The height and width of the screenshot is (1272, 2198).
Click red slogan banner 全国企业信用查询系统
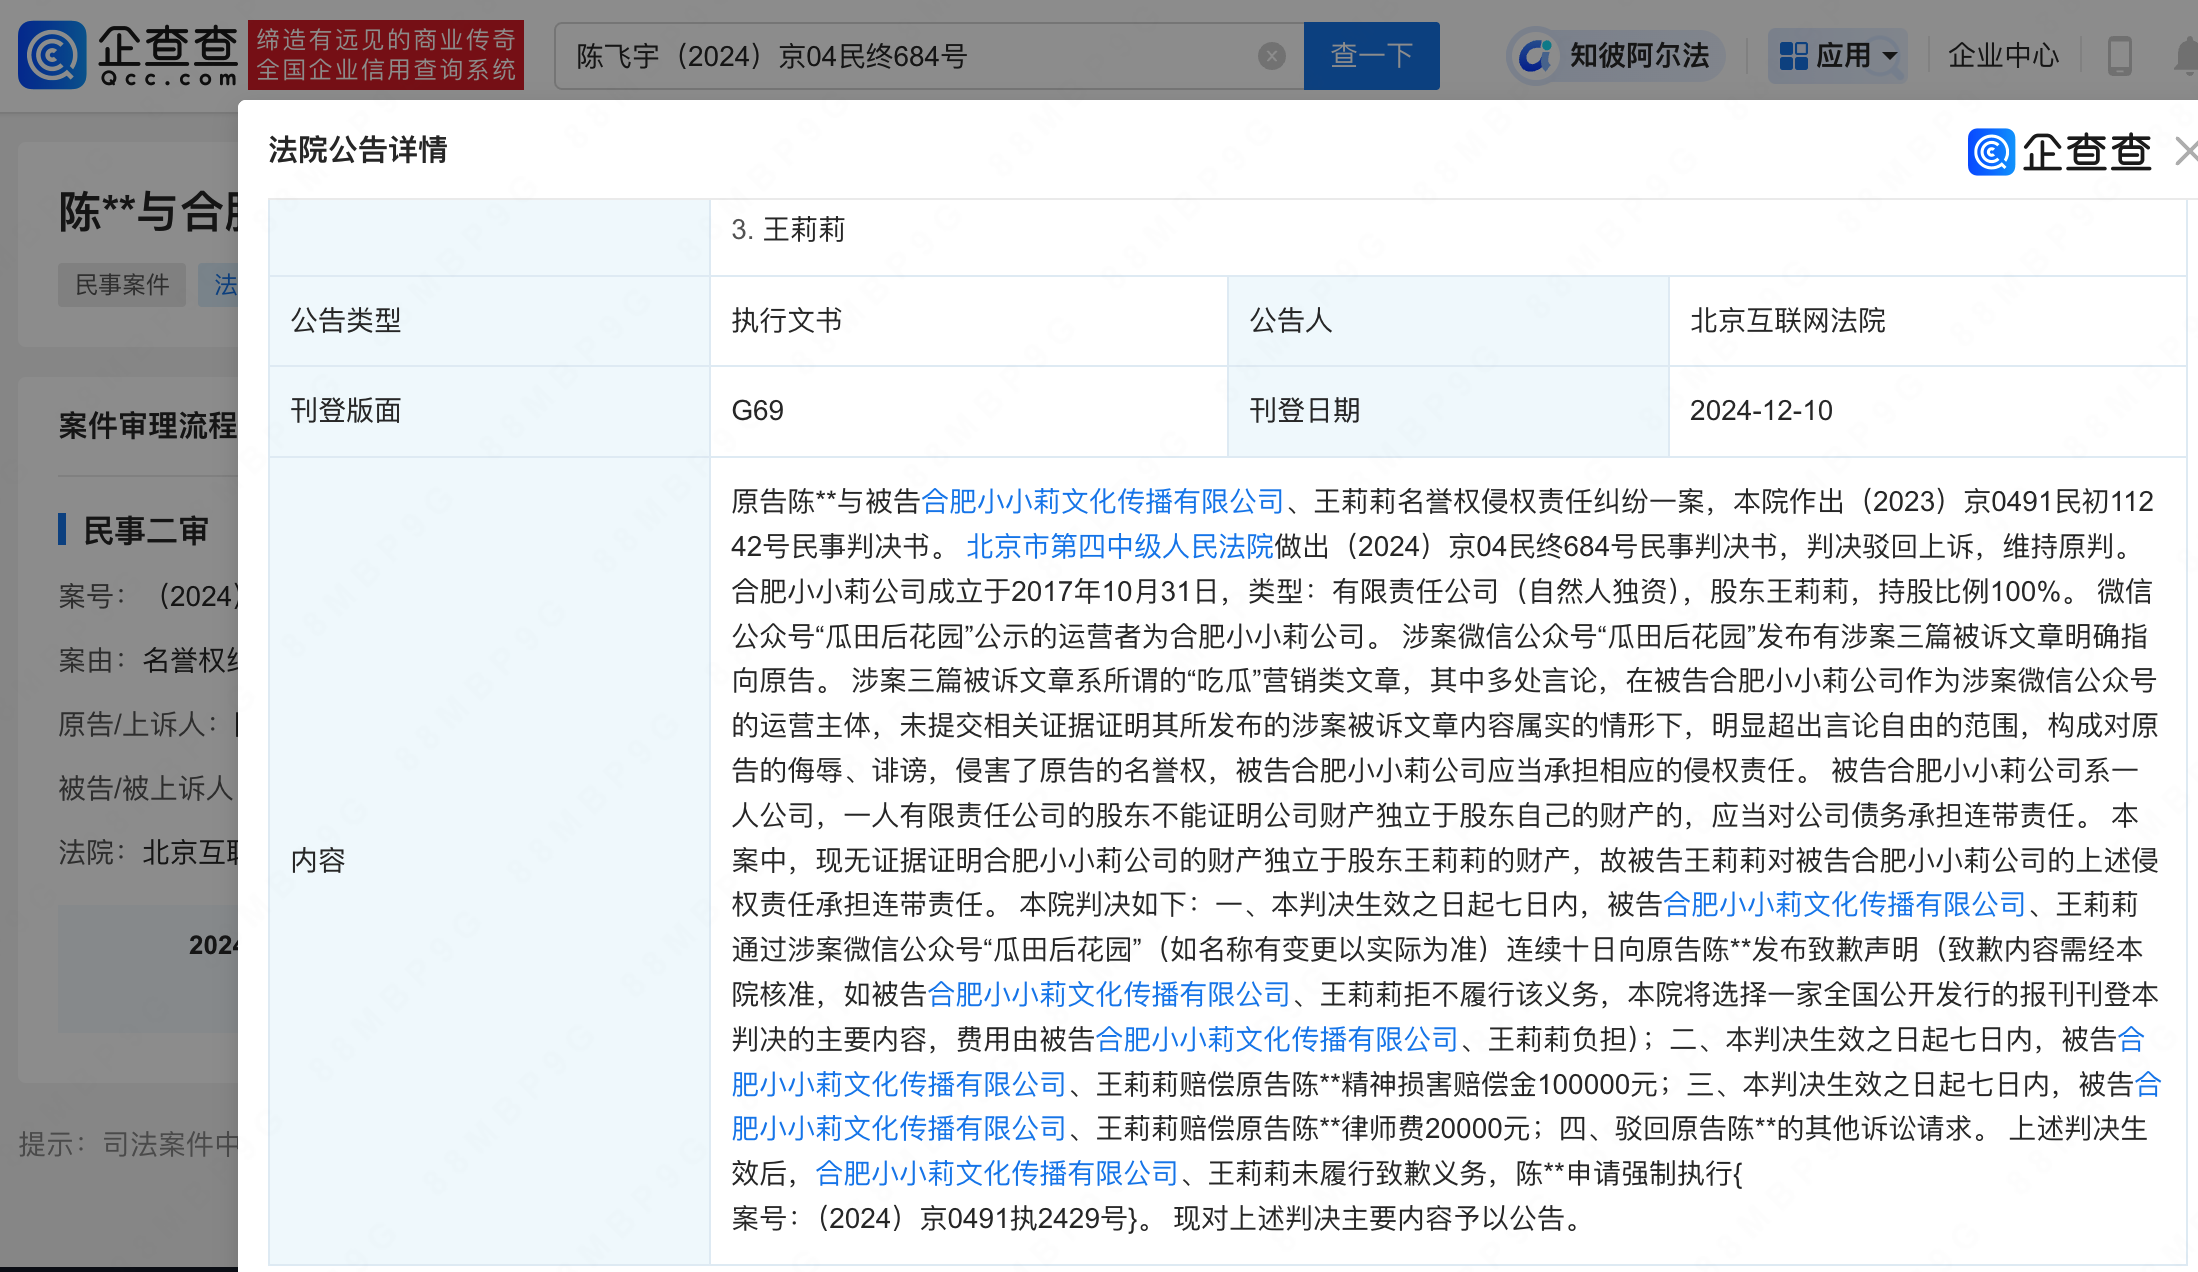(386, 55)
